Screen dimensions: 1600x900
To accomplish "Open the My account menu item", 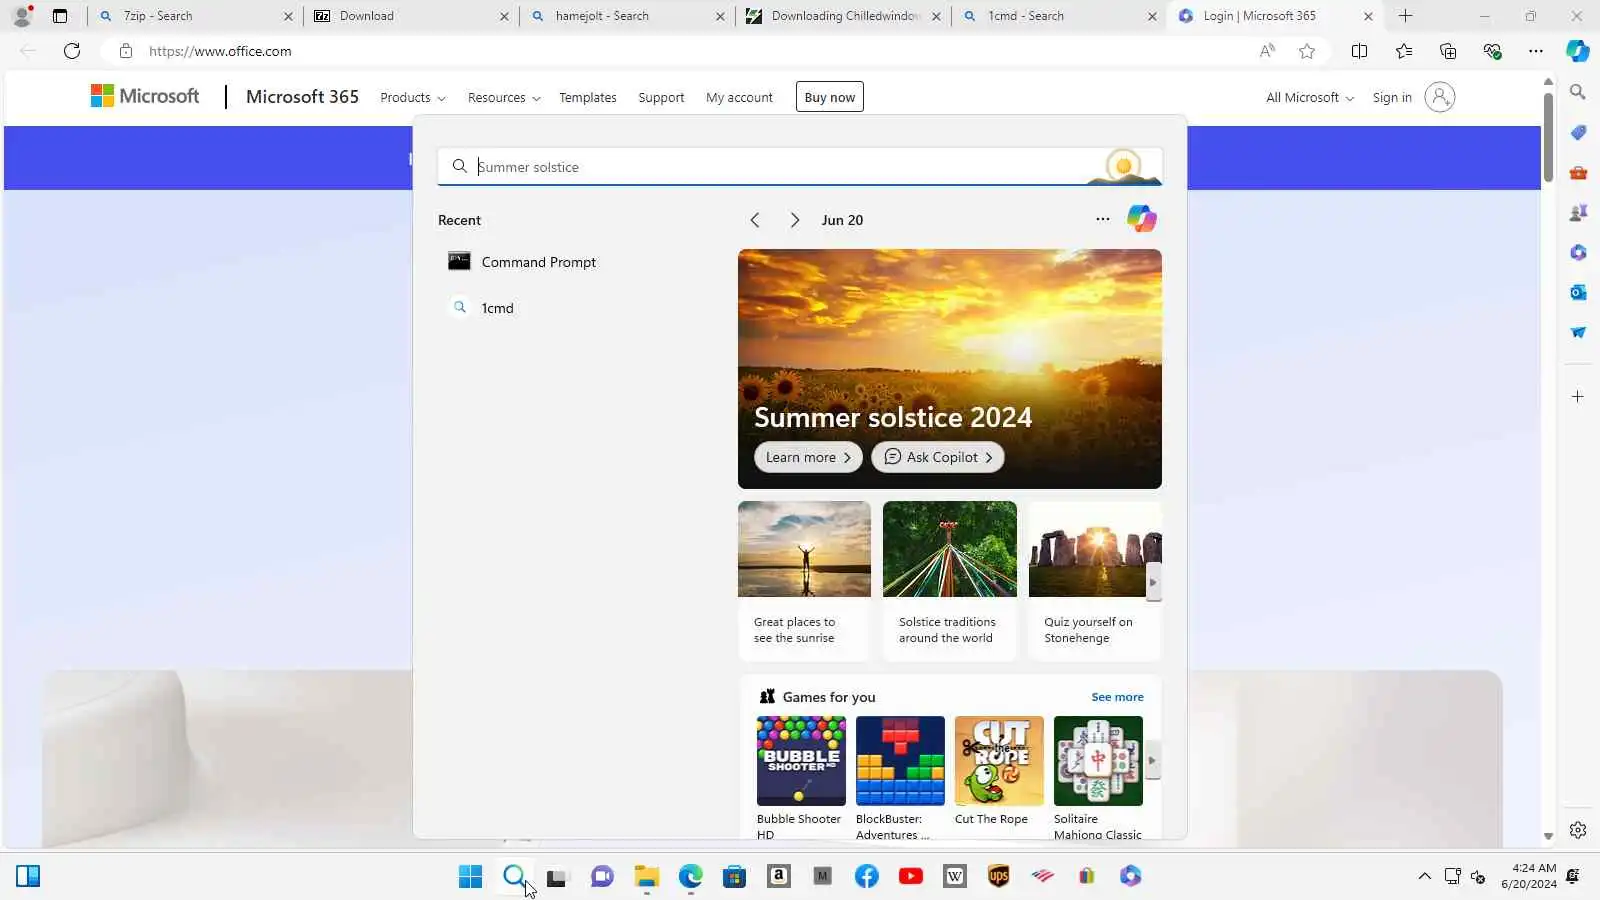I will coord(739,98).
